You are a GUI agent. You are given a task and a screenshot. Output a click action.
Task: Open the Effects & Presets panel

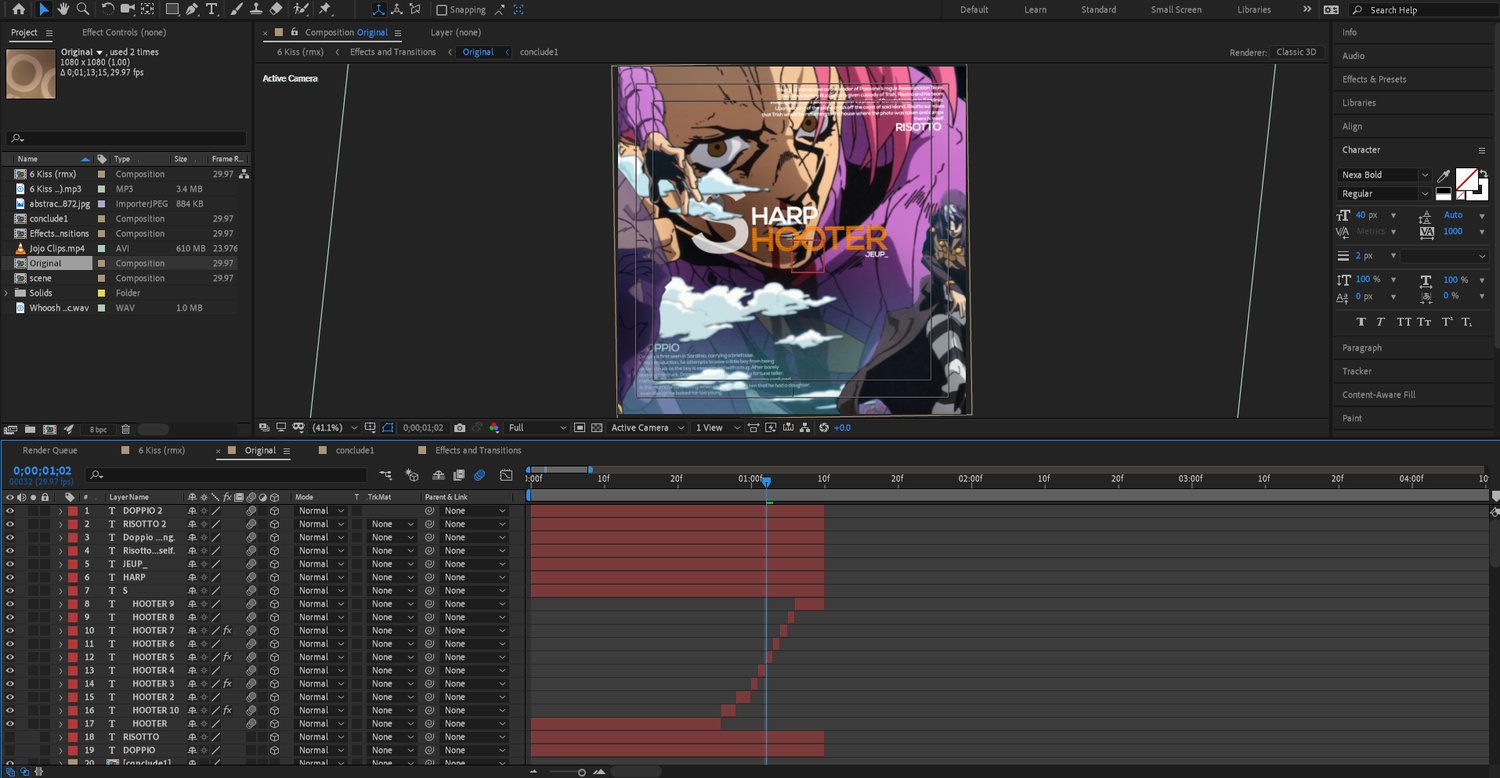tap(1374, 79)
